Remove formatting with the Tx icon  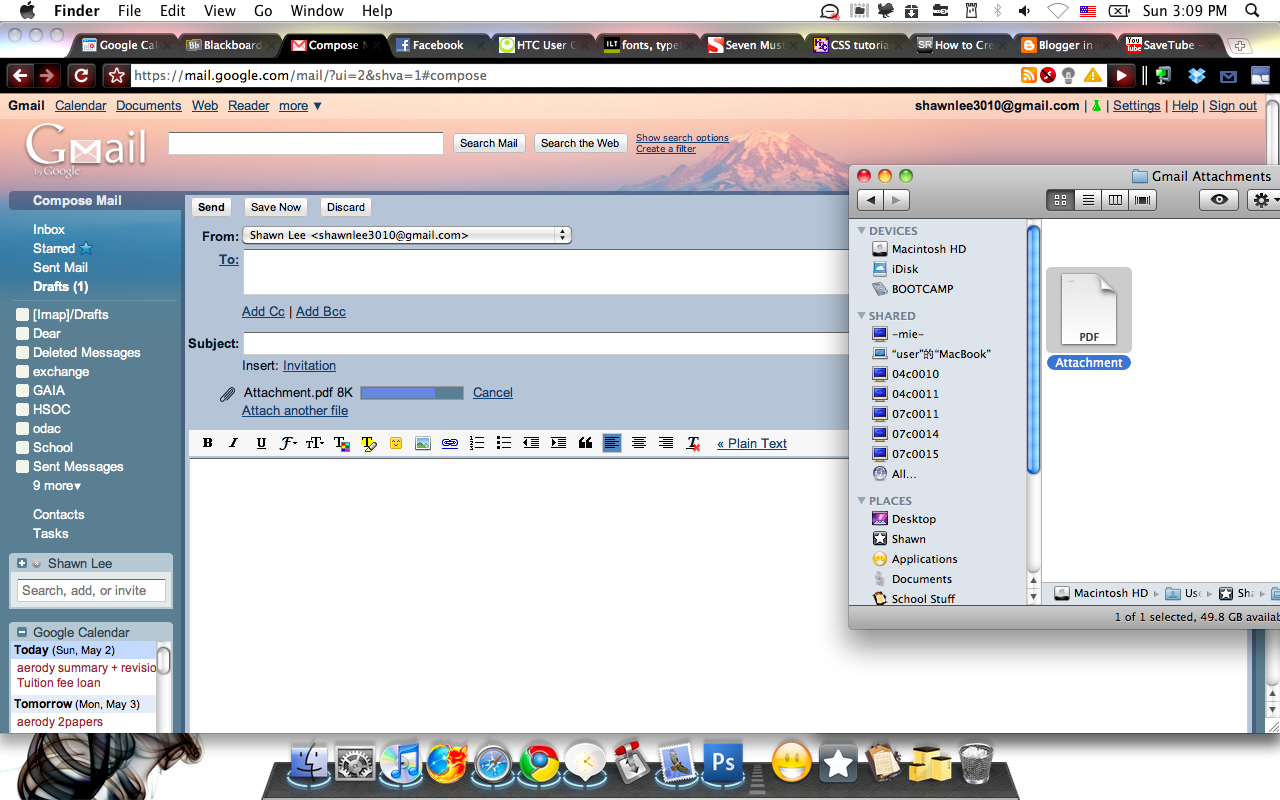[x=691, y=442]
